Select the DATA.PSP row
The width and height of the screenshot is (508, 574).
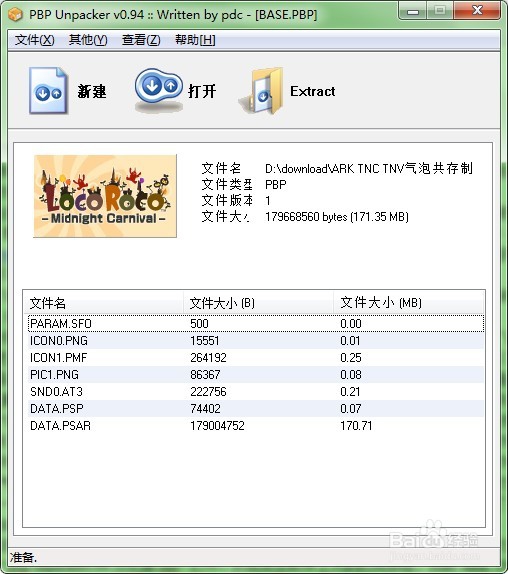(256, 409)
